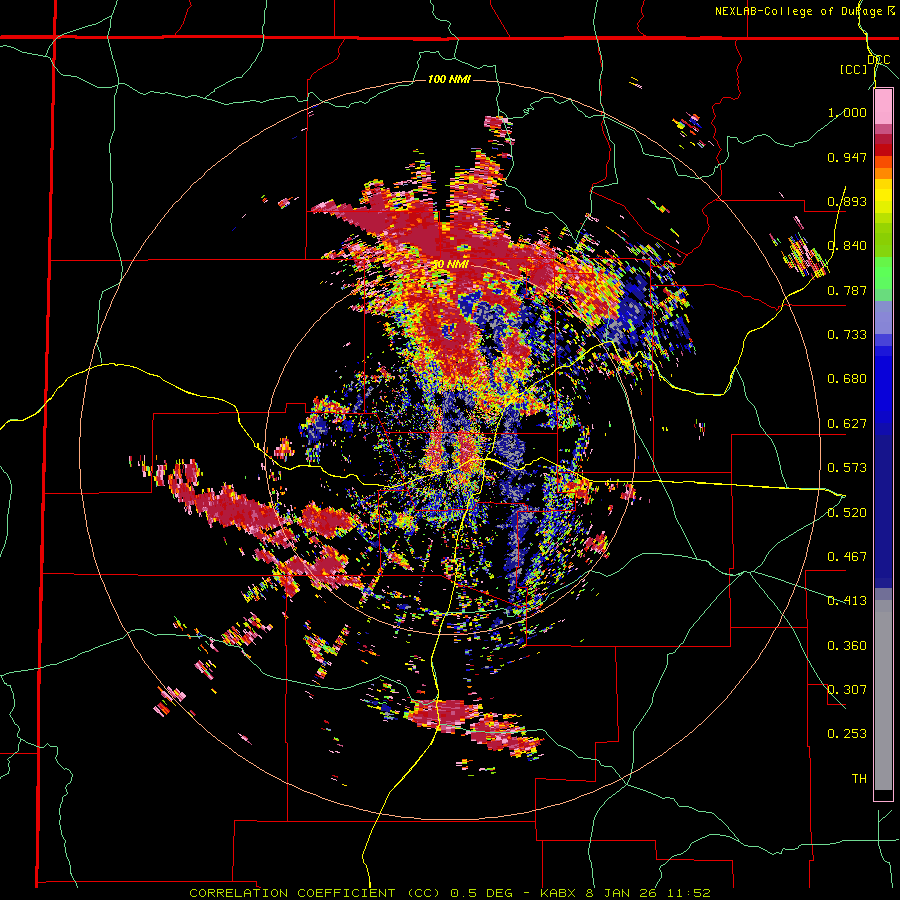
Task: Click the large gray segment of color scale
Action: 883,695
